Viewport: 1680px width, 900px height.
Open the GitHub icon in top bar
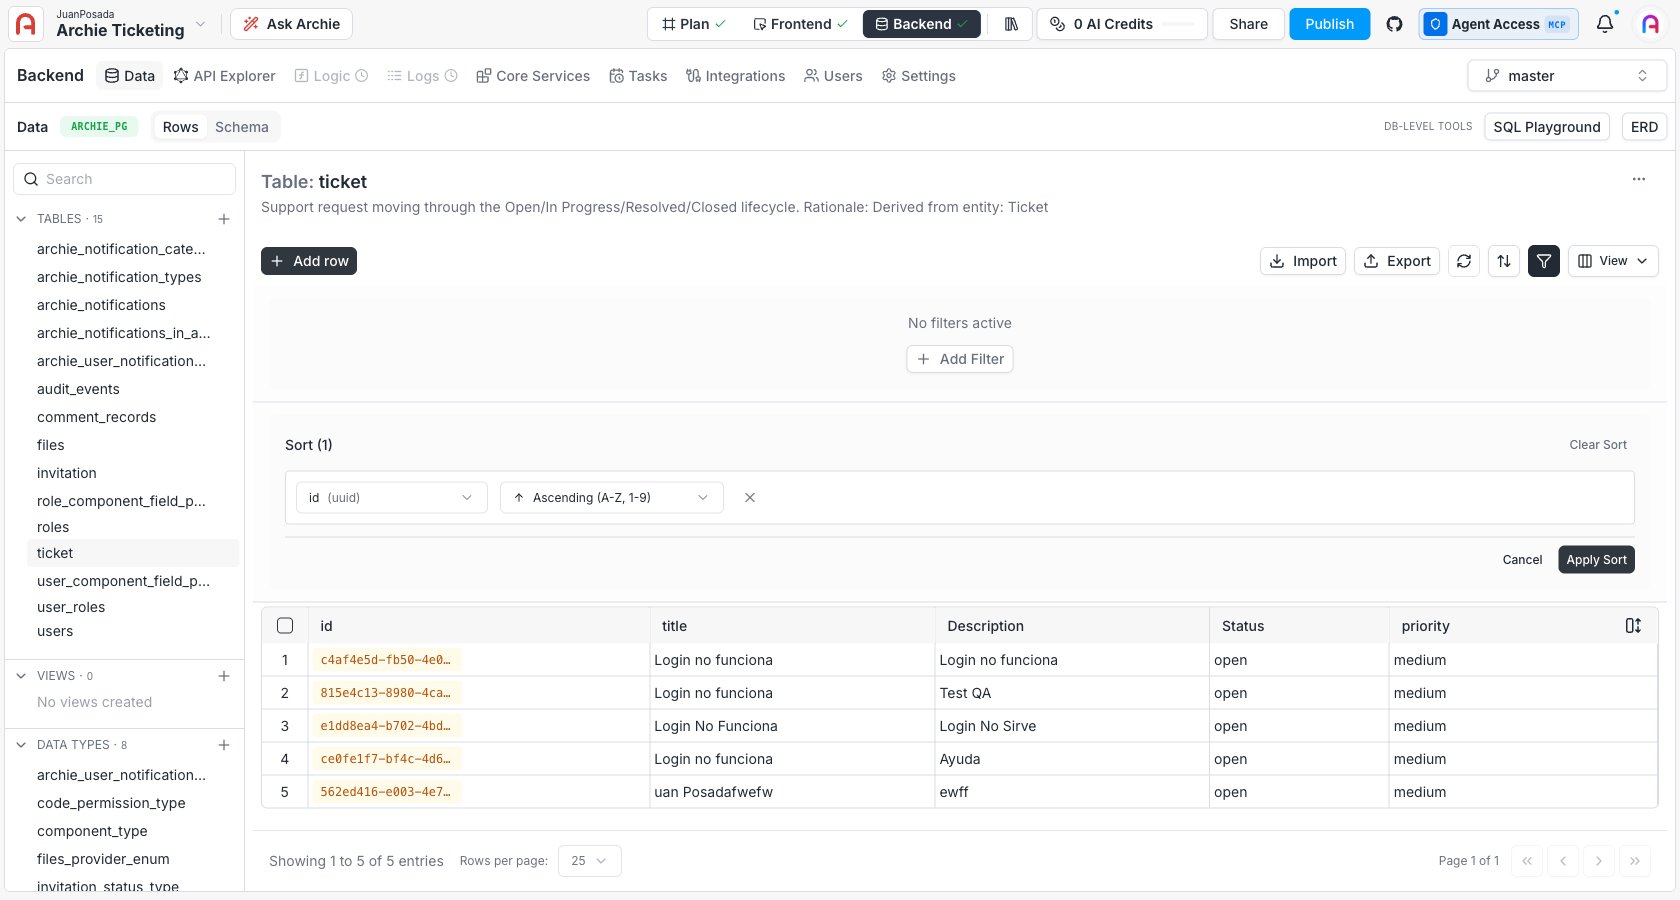(x=1394, y=24)
